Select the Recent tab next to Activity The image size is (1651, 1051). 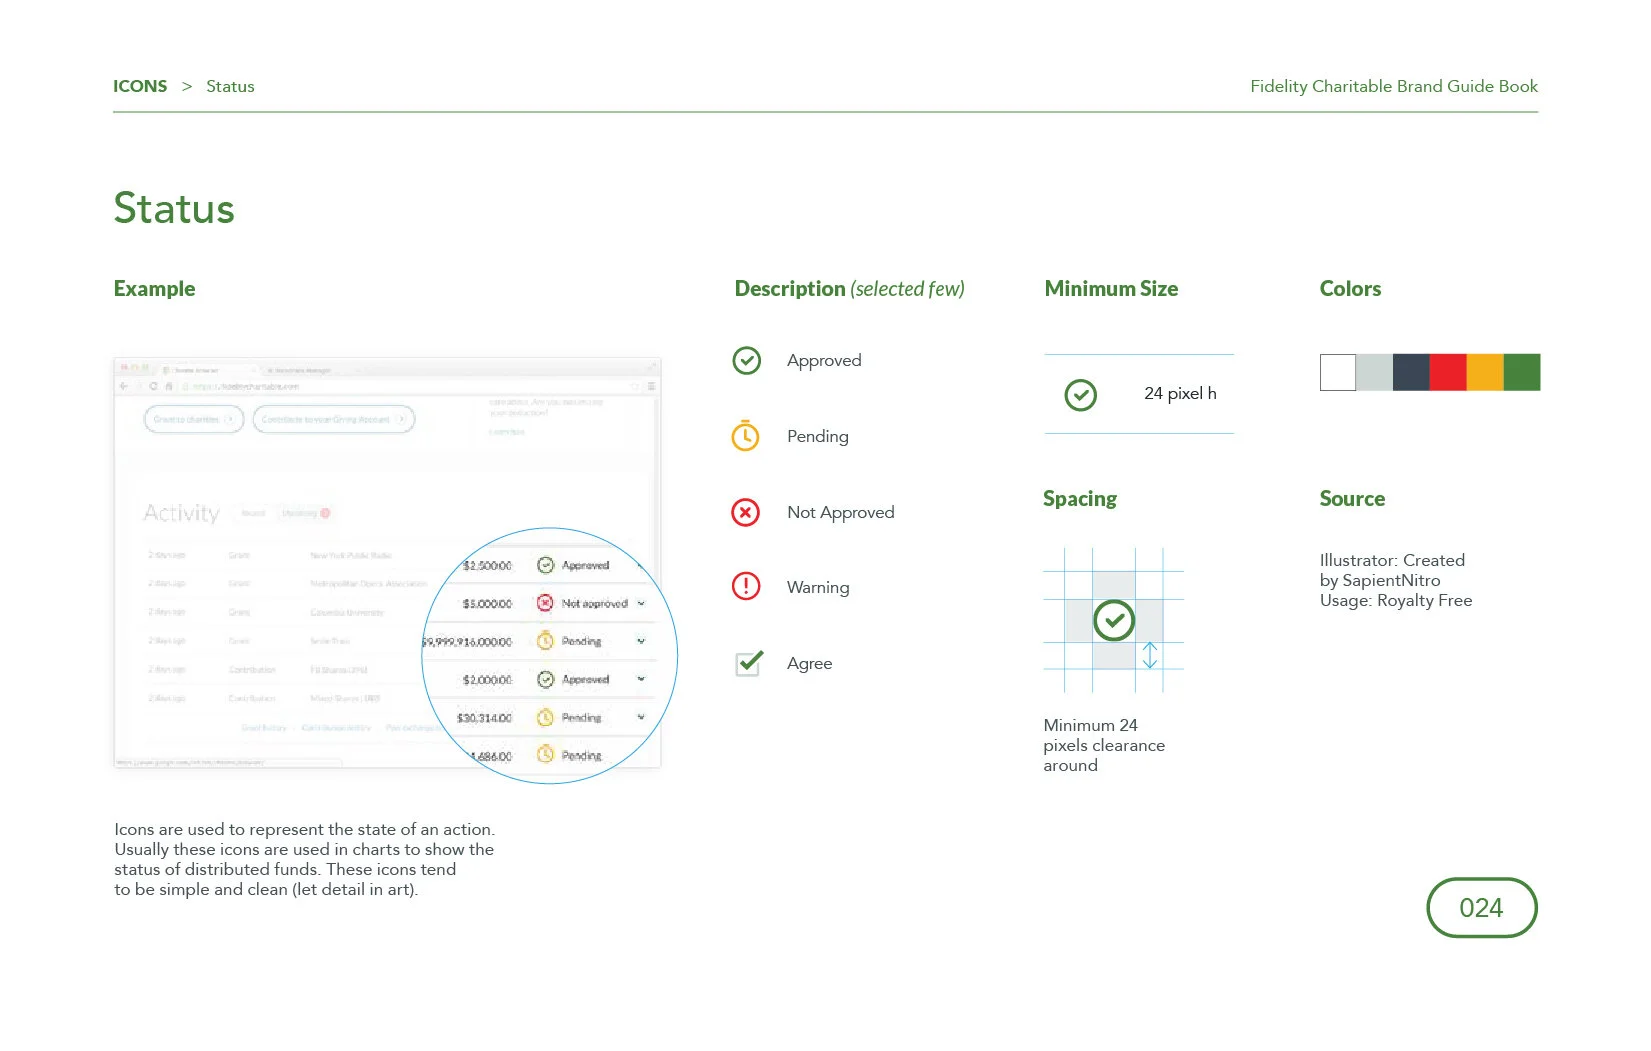coord(253,513)
